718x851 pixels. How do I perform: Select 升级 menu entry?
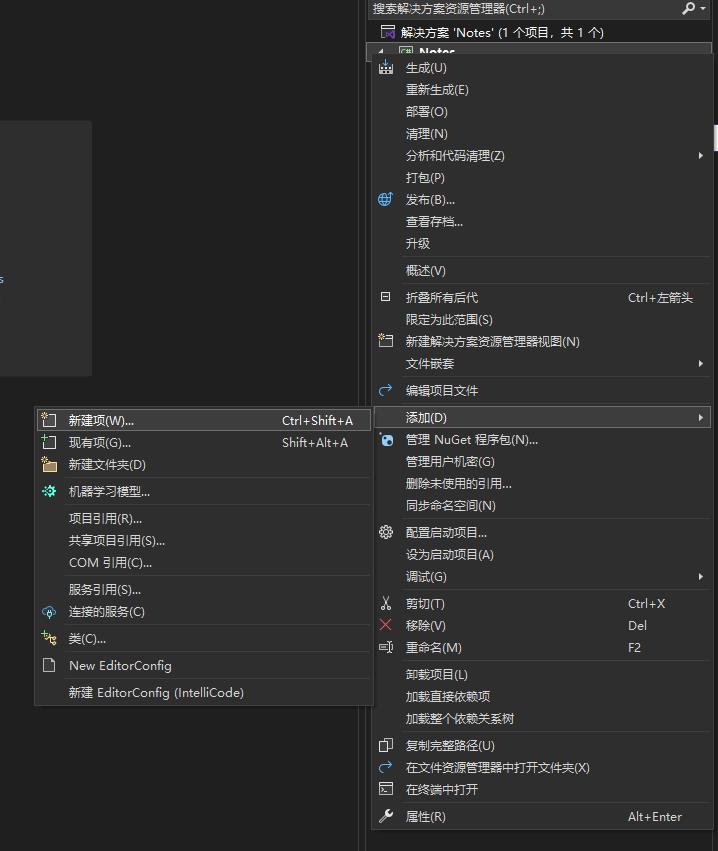(x=542, y=243)
